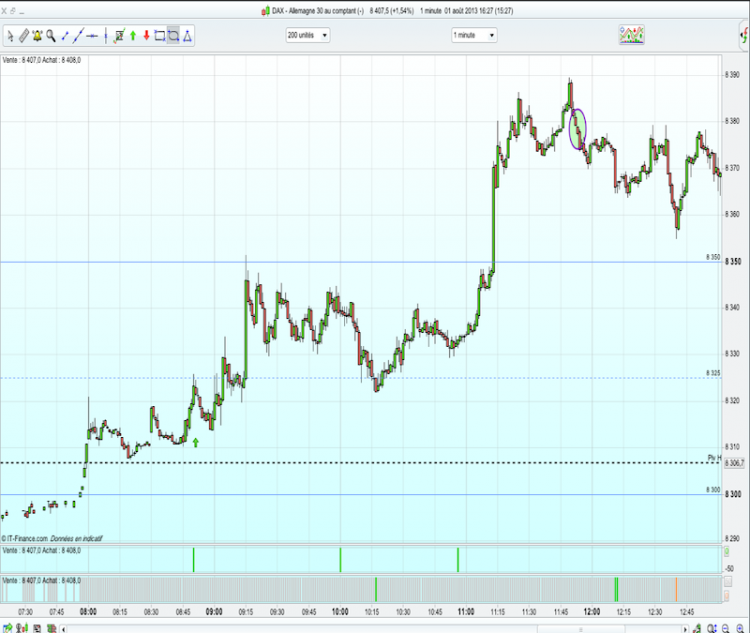Screen dimensions: 750x633
Task: Open the indicators chart icon at top right
Action: 631,35
